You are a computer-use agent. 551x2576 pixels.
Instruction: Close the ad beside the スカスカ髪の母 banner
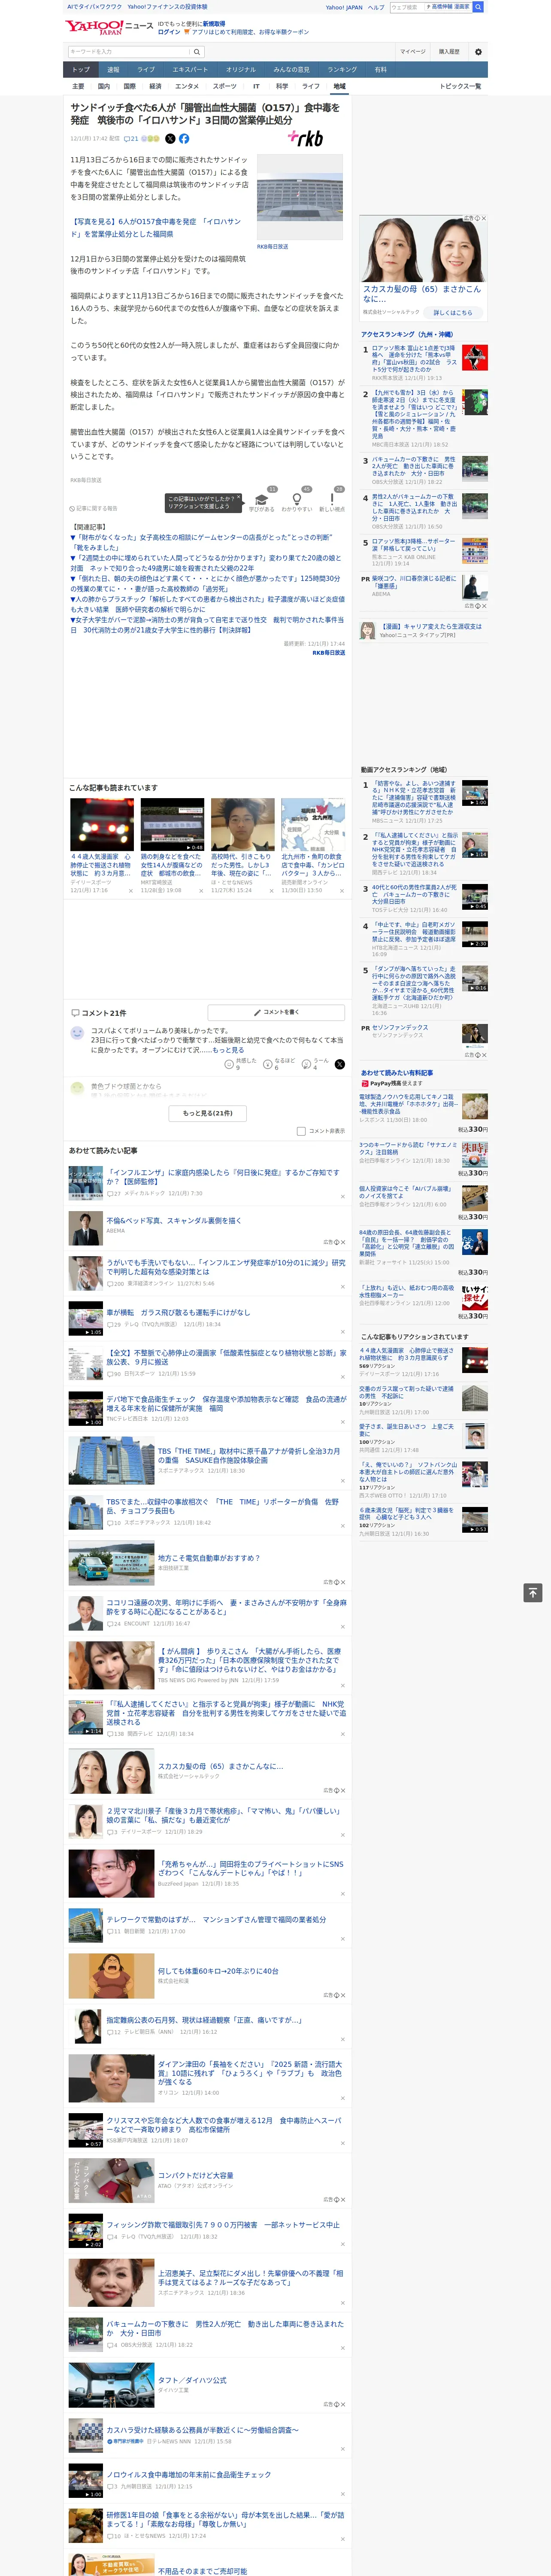coord(484,218)
